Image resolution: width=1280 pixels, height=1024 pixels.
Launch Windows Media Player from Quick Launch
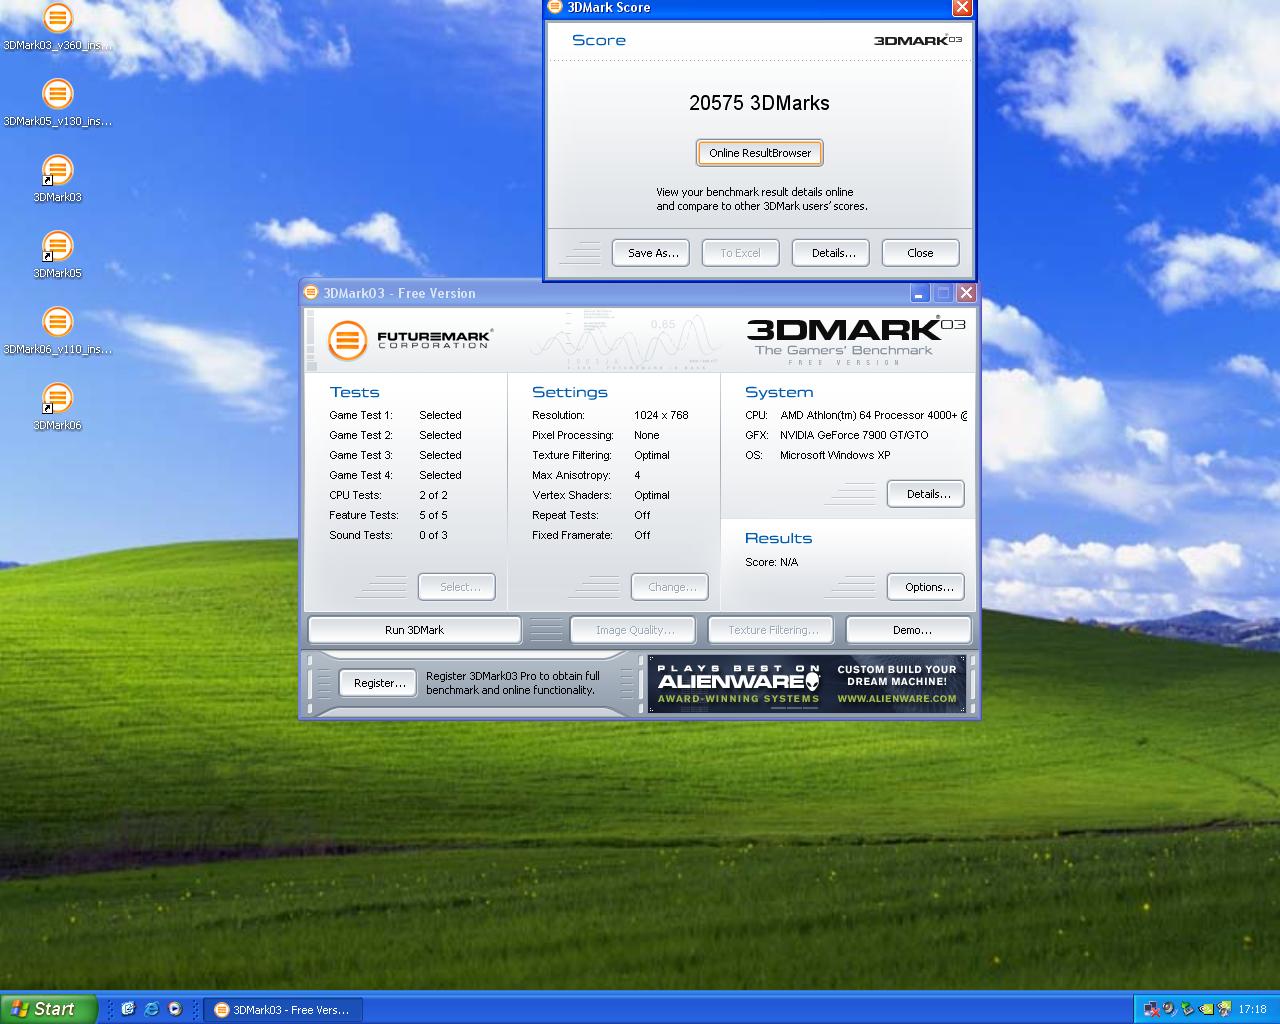(x=175, y=1009)
